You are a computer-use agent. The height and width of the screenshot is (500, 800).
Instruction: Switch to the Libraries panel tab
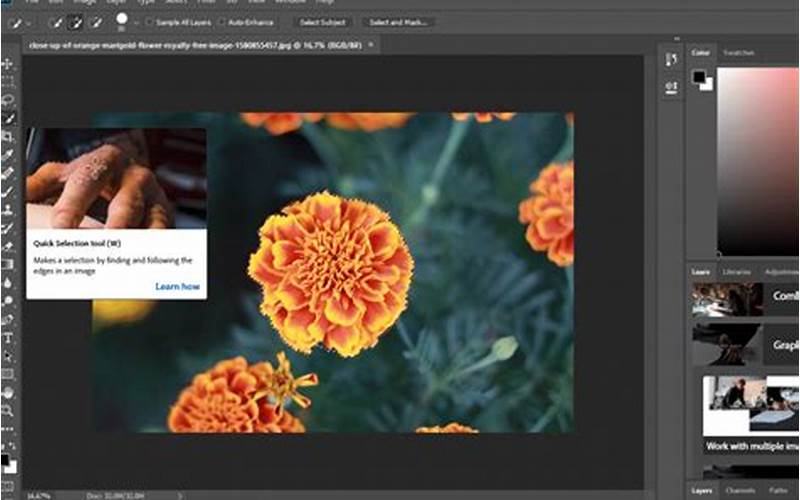point(737,272)
